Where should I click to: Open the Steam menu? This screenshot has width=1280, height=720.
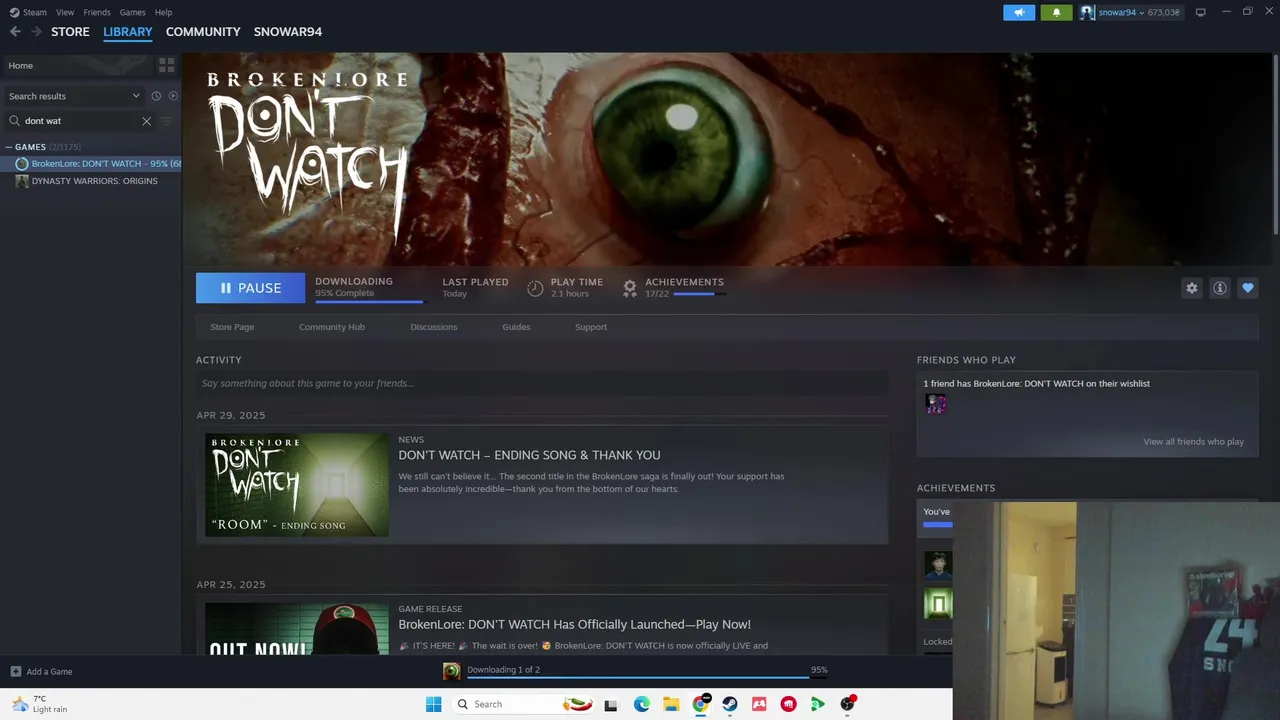click(x=28, y=12)
